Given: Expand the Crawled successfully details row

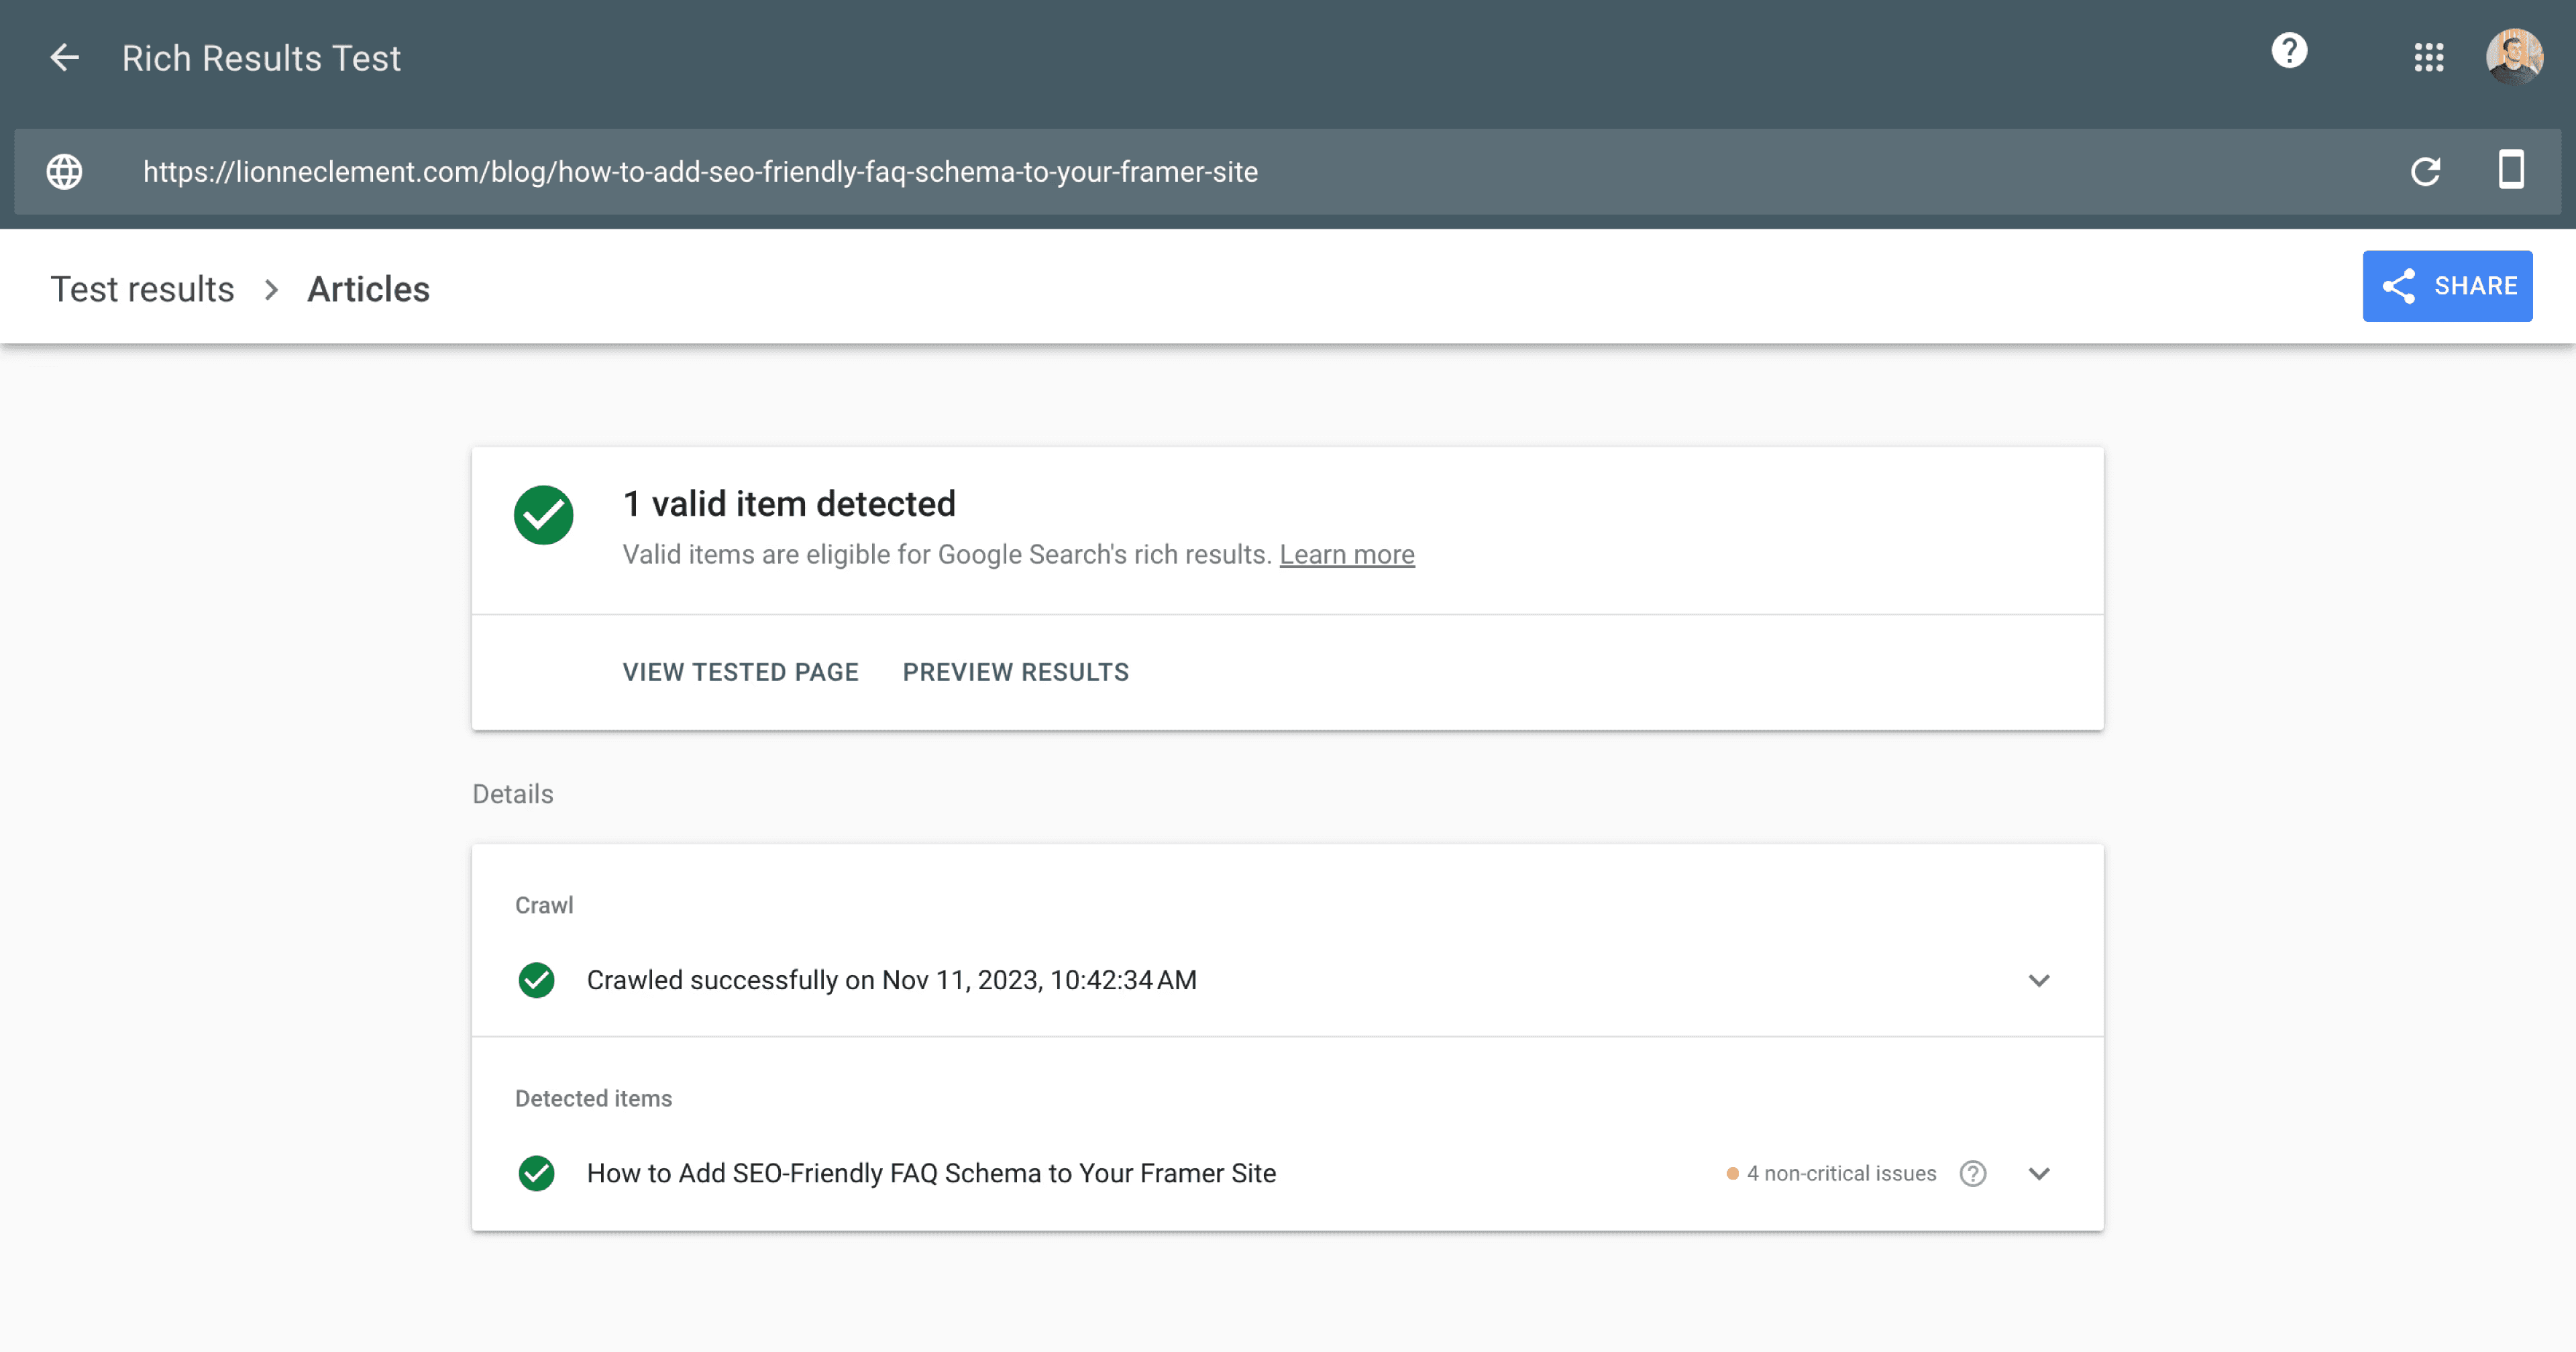Looking at the screenshot, I should (x=2040, y=980).
